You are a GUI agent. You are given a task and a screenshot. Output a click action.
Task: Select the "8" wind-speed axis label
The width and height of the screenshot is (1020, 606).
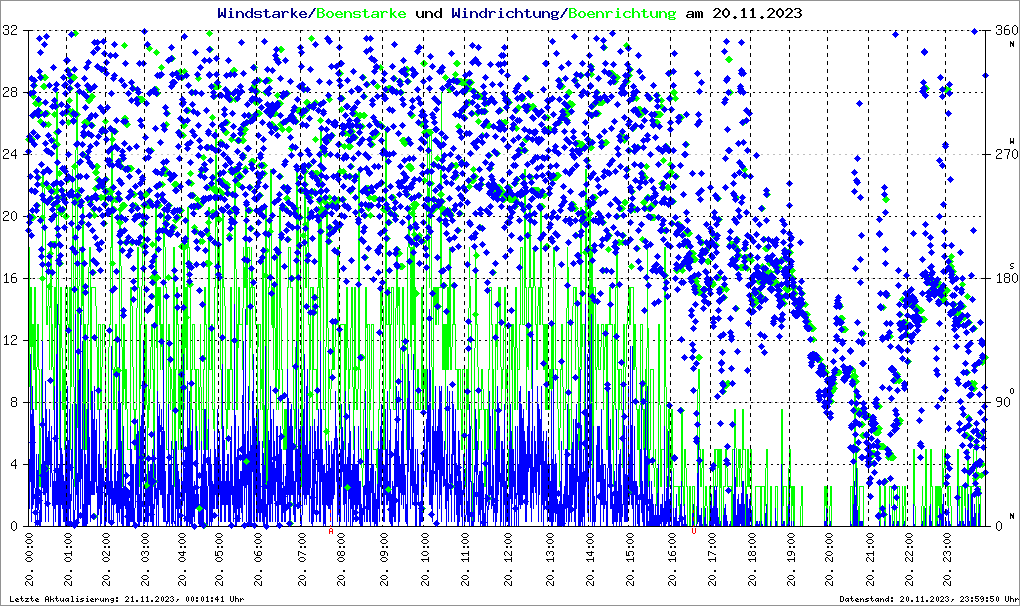14,402
